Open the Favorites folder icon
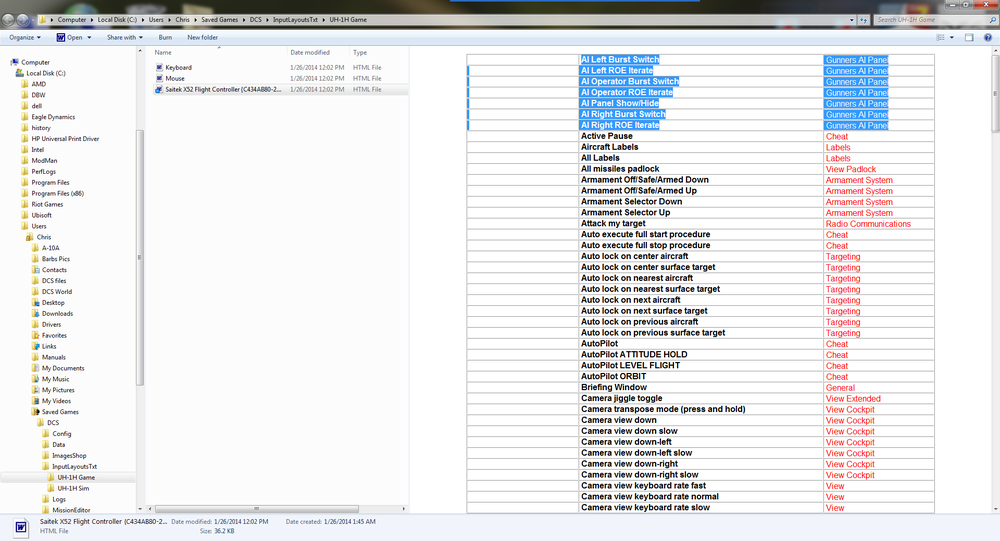This screenshot has width=1000, height=541. [x=36, y=335]
